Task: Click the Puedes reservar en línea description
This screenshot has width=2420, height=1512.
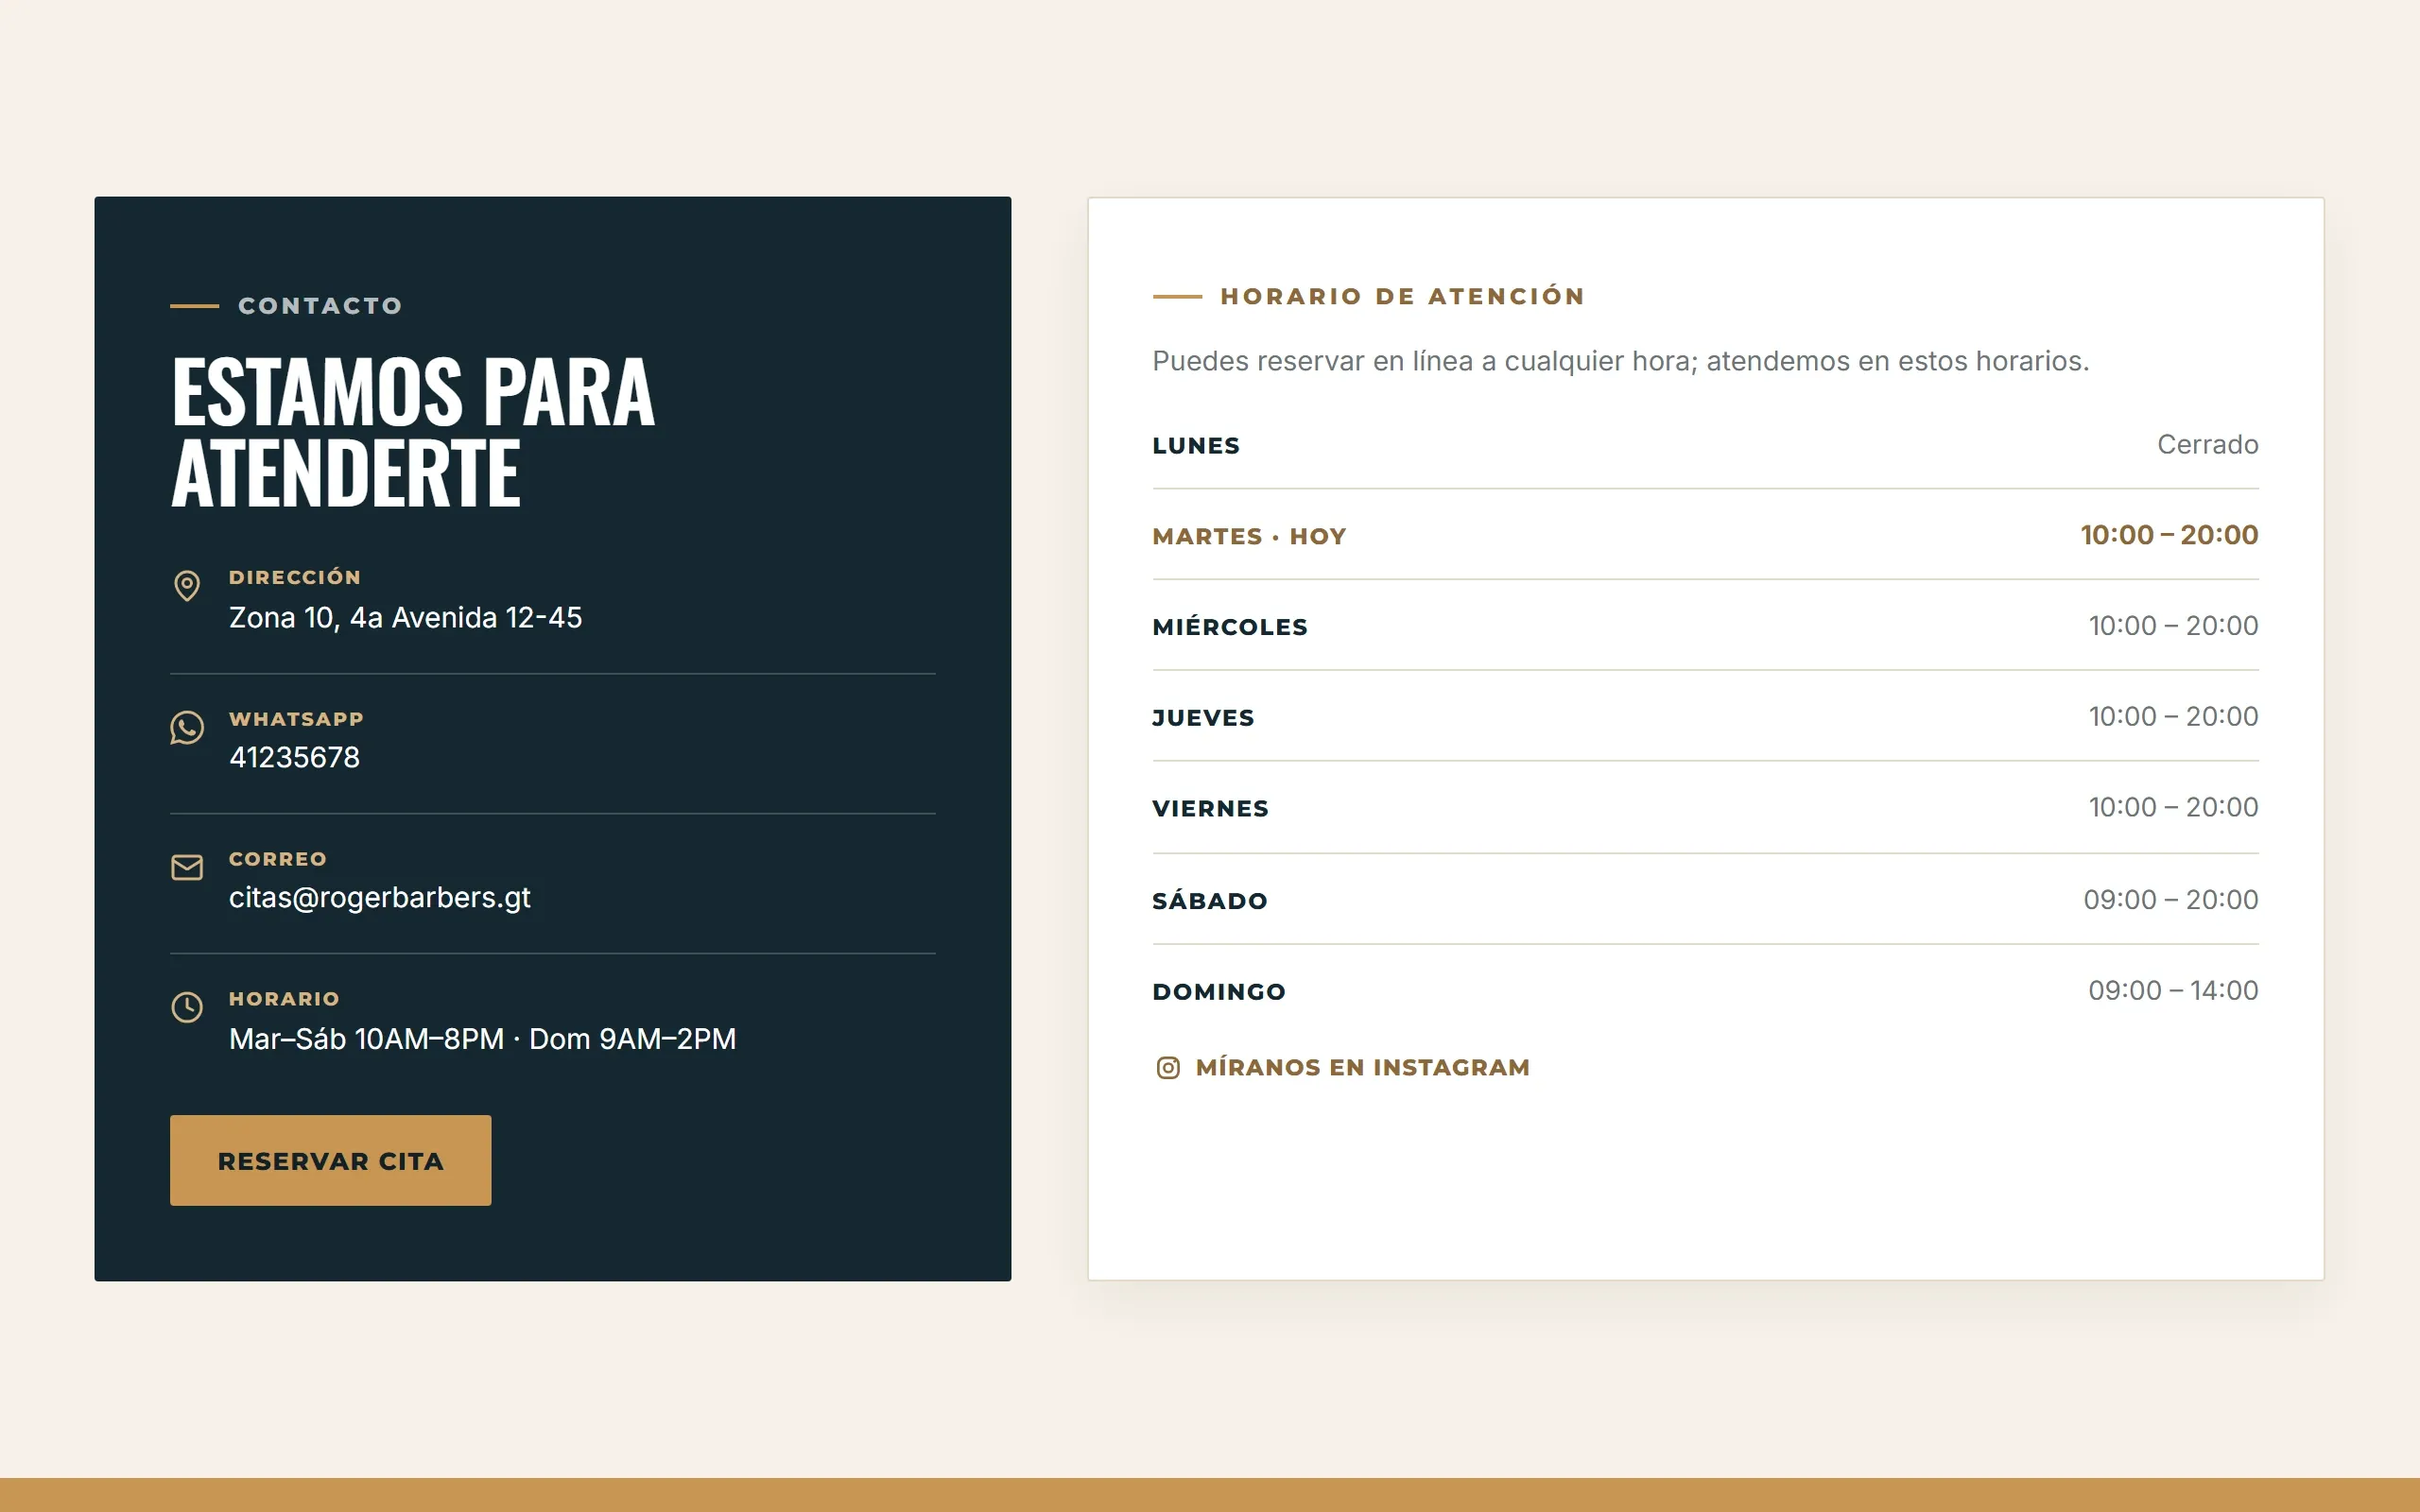Action: pyautogui.click(x=1621, y=361)
